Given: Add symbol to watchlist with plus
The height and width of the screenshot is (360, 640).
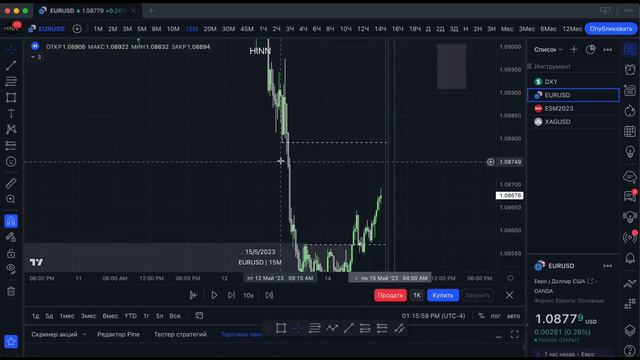Looking at the screenshot, I should click(574, 49).
